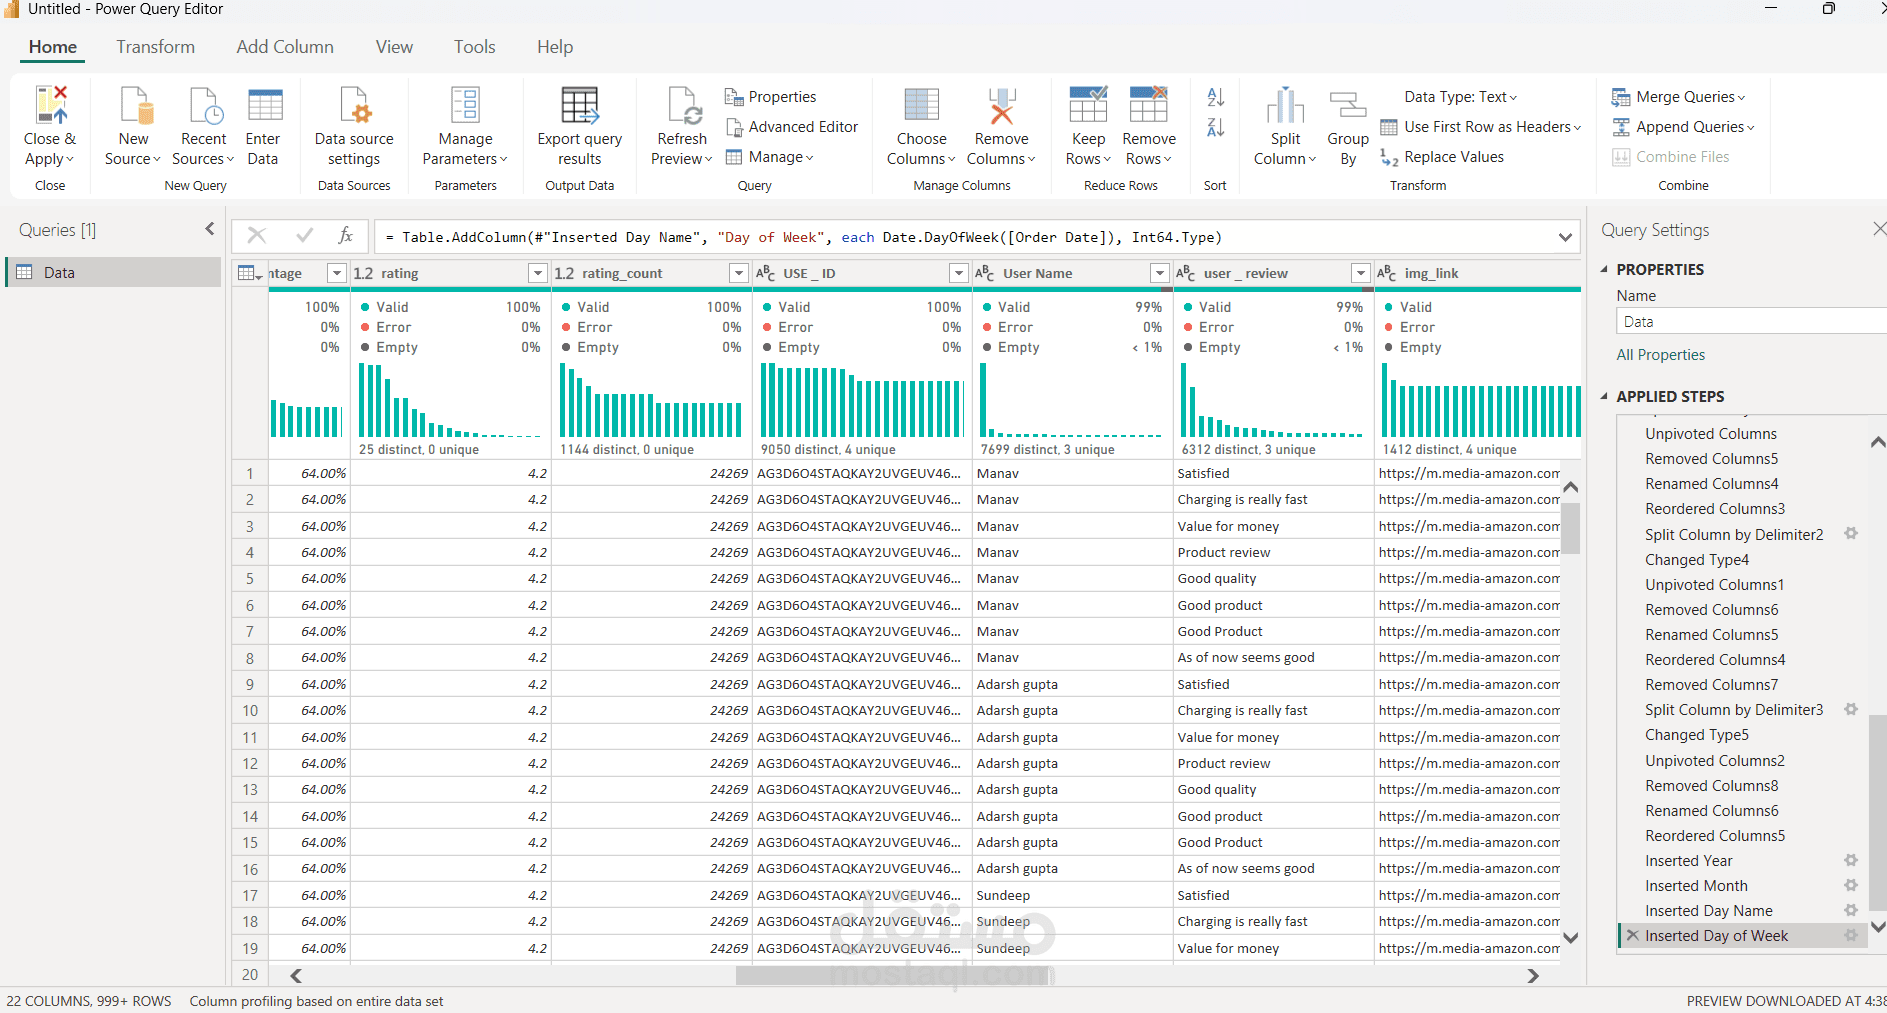Click the Group By icon

[1347, 106]
